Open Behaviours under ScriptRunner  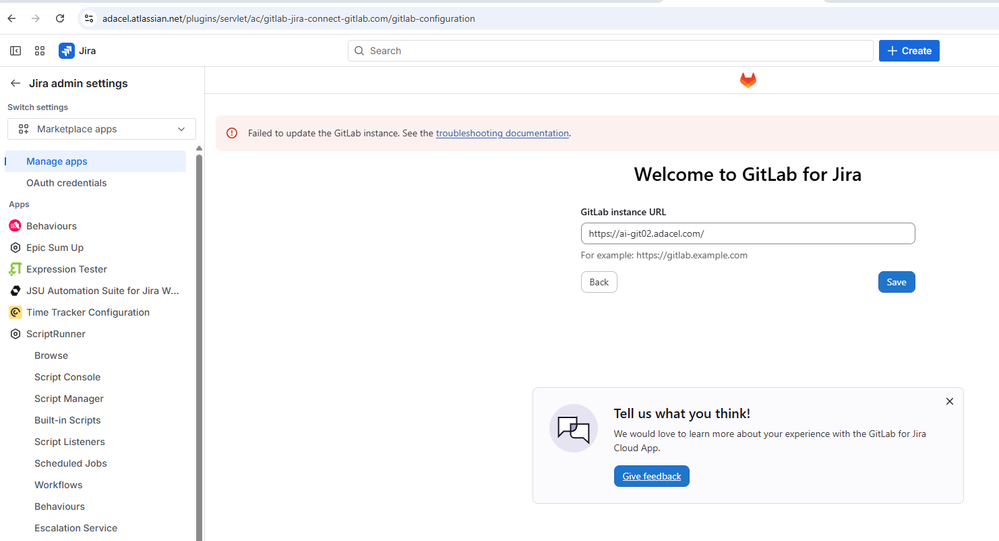pos(59,507)
